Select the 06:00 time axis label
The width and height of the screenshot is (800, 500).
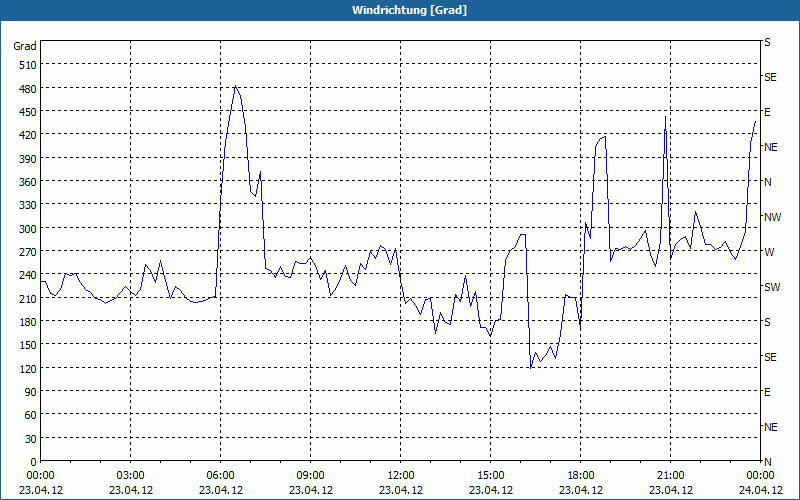tap(220, 476)
